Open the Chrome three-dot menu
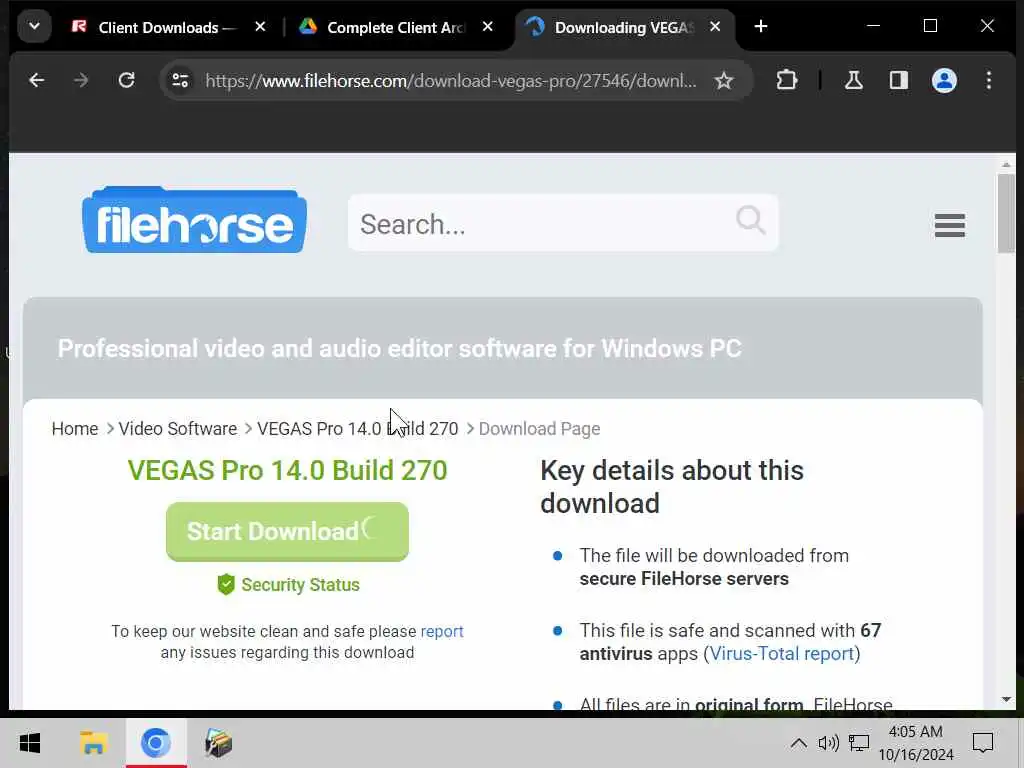This screenshot has height=768, width=1024. pyautogui.click(x=989, y=80)
